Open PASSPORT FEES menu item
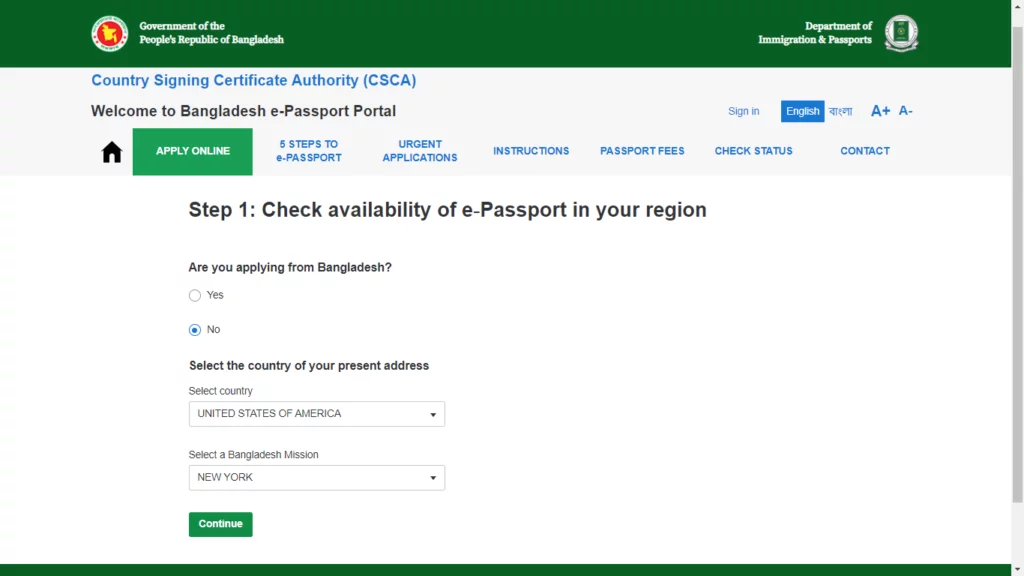 point(642,151)
